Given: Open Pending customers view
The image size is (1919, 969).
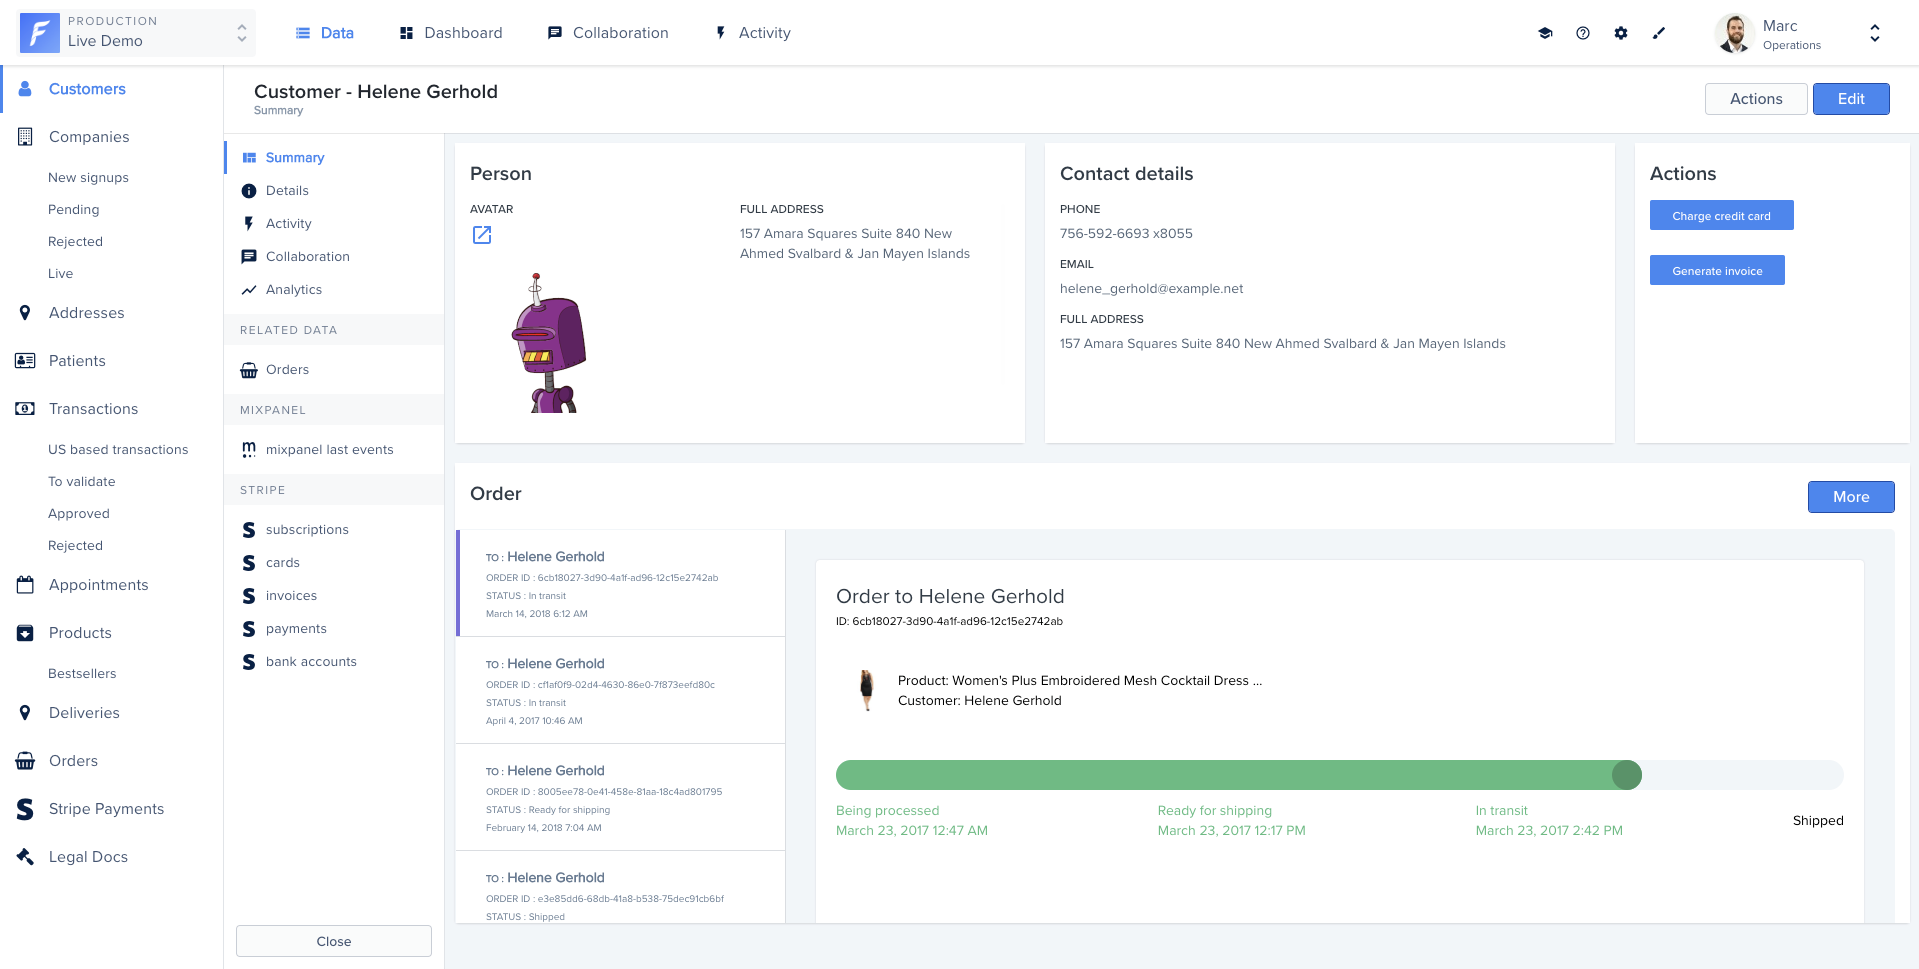Looking at the screenshot, I should point(74,210).
